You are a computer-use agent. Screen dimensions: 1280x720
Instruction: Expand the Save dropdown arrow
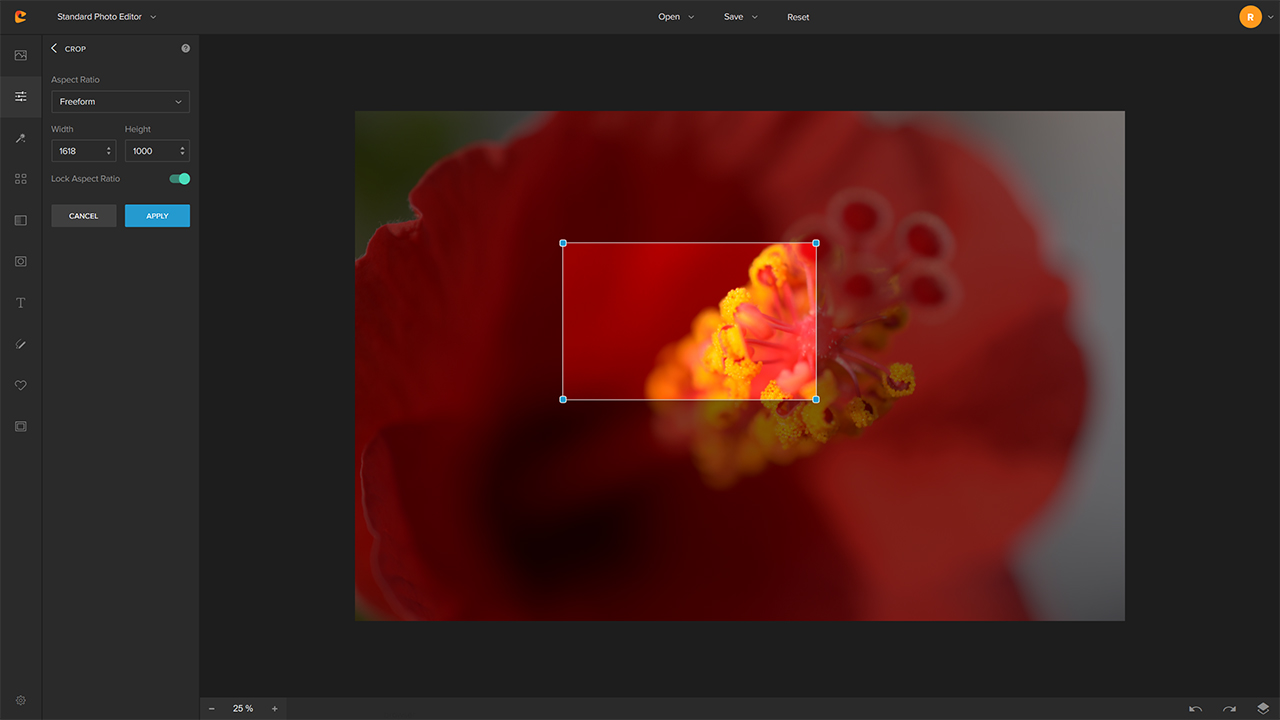(x=754, y=17)
